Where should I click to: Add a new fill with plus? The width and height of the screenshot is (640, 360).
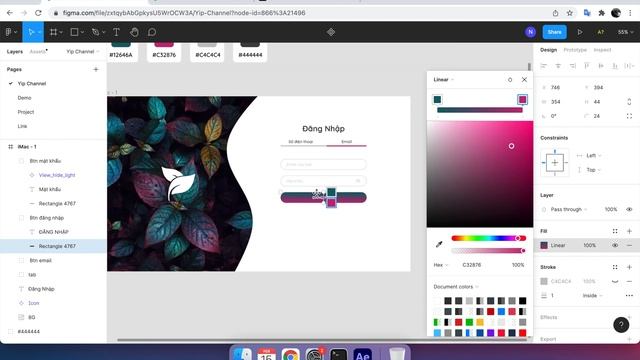[x=629, y=231]
